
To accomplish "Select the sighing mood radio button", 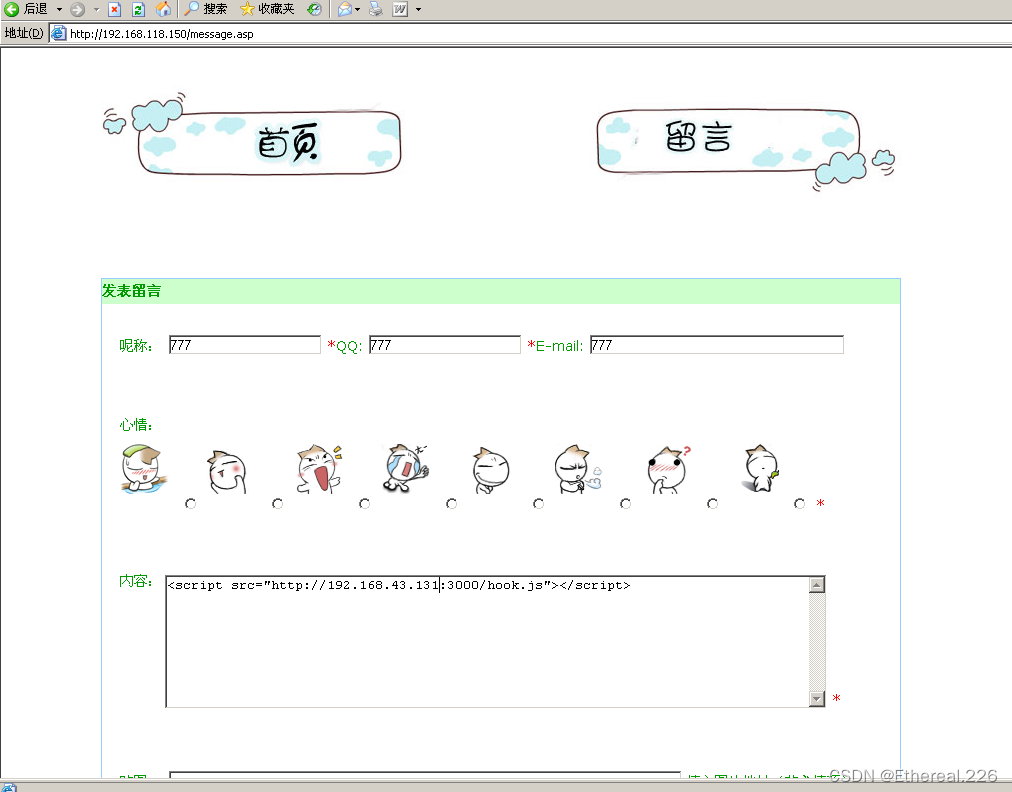I will point(625,503).
